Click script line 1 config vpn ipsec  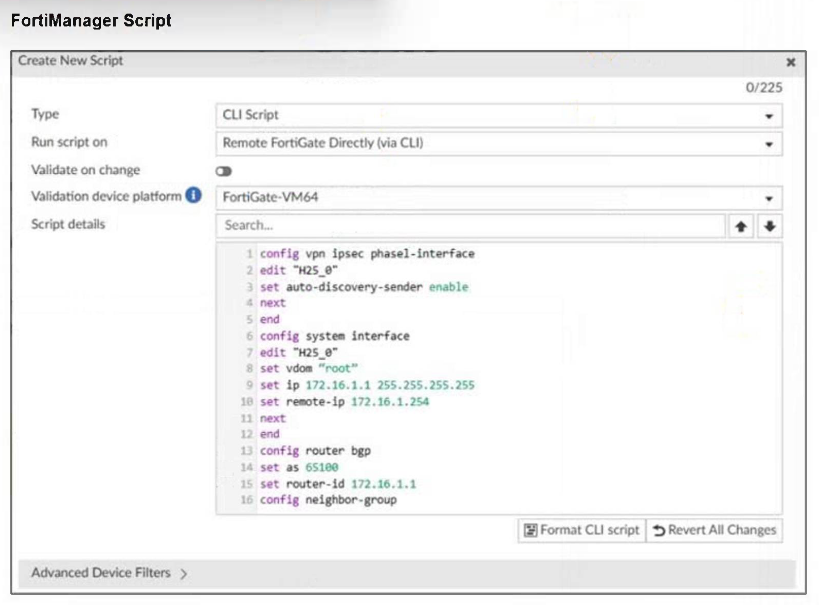tap(367, 254)
